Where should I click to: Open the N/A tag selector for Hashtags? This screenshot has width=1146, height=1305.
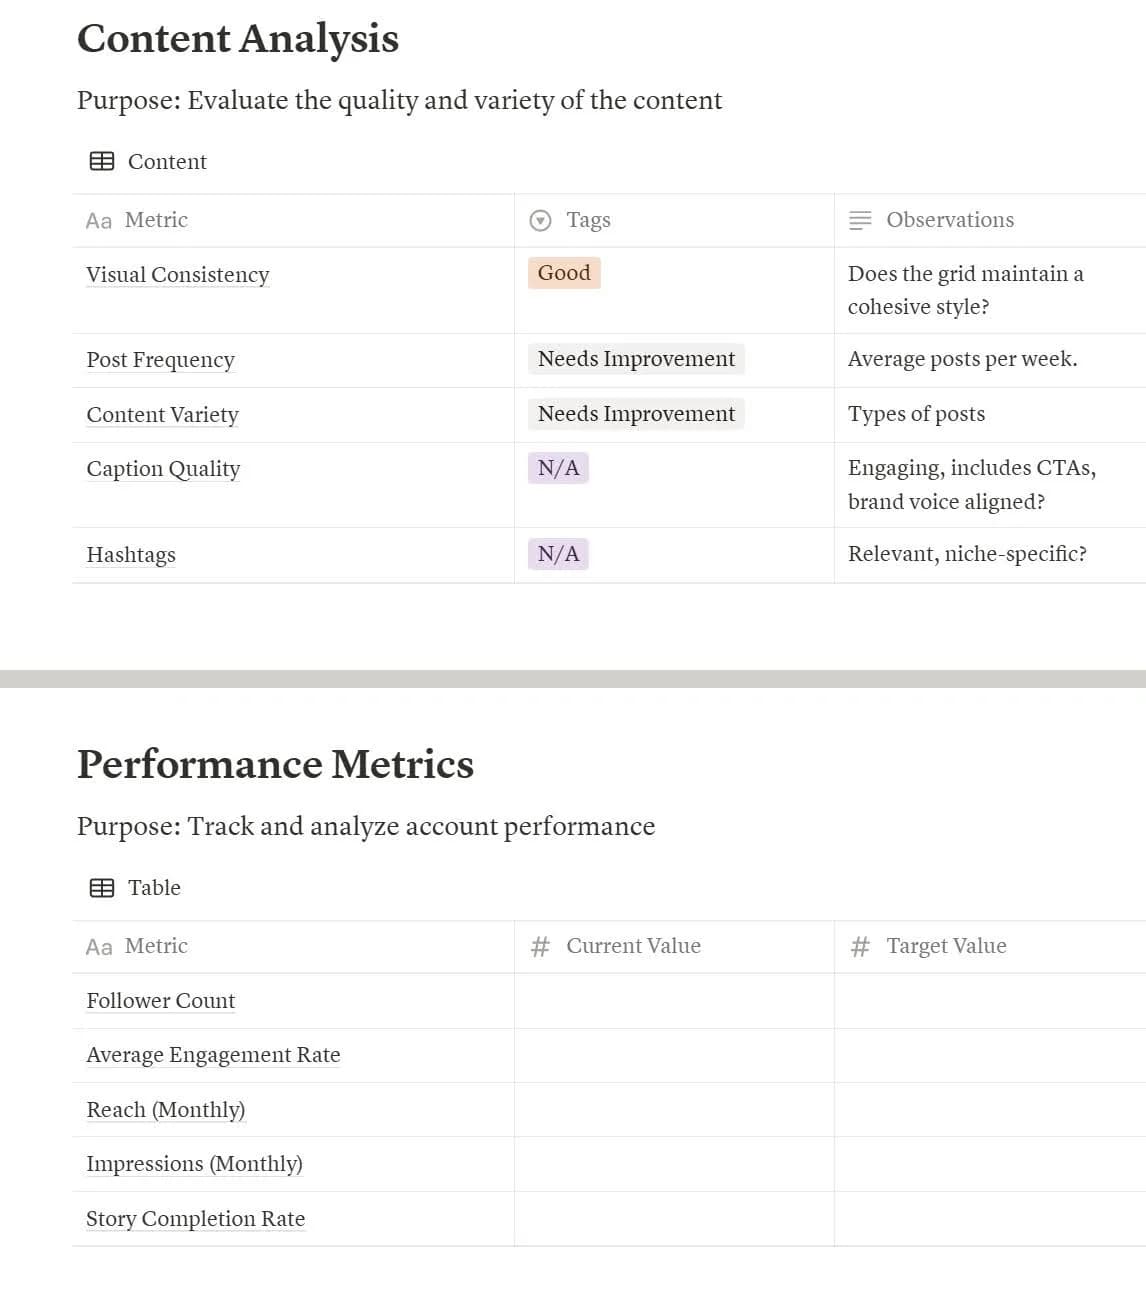click(557, 553)
